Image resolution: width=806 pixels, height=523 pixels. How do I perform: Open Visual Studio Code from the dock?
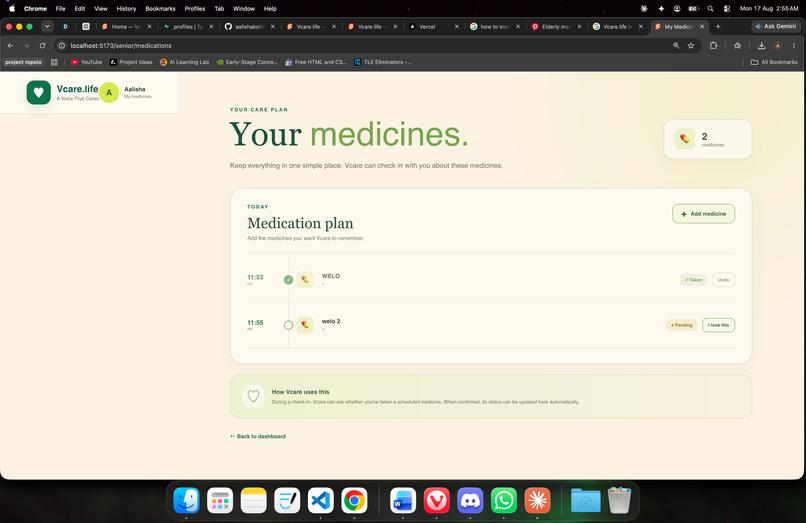pyautogui.click(x=321, y=500)
